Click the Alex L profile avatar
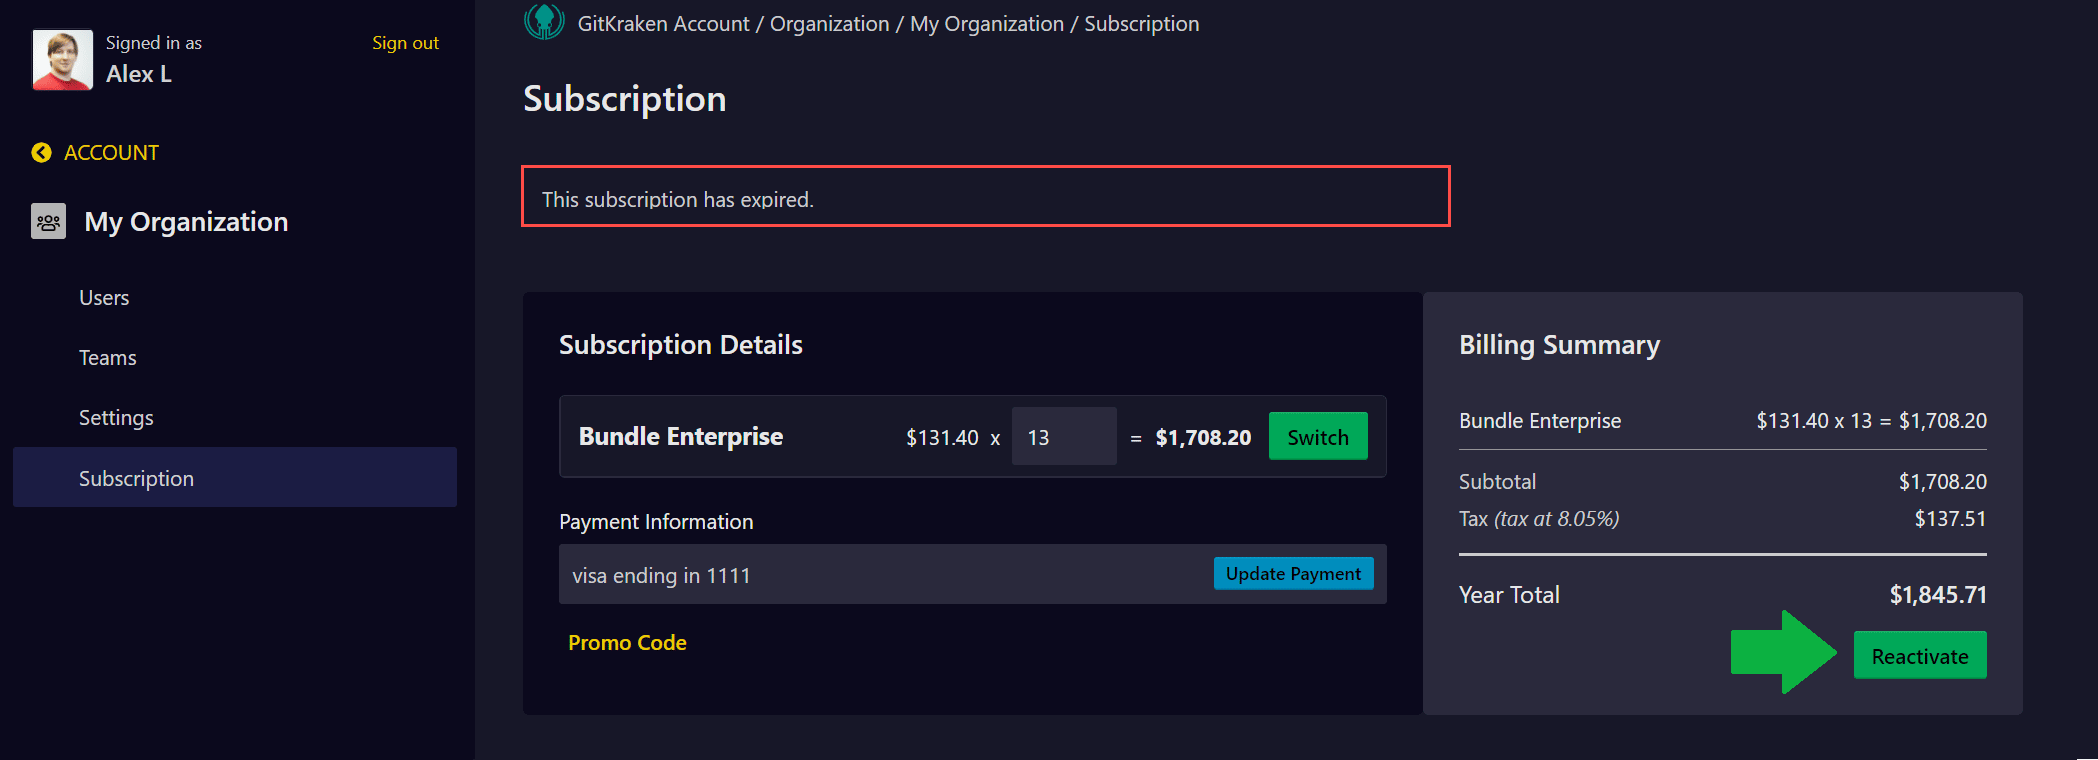2098x760 pixels. click(63, 60)
